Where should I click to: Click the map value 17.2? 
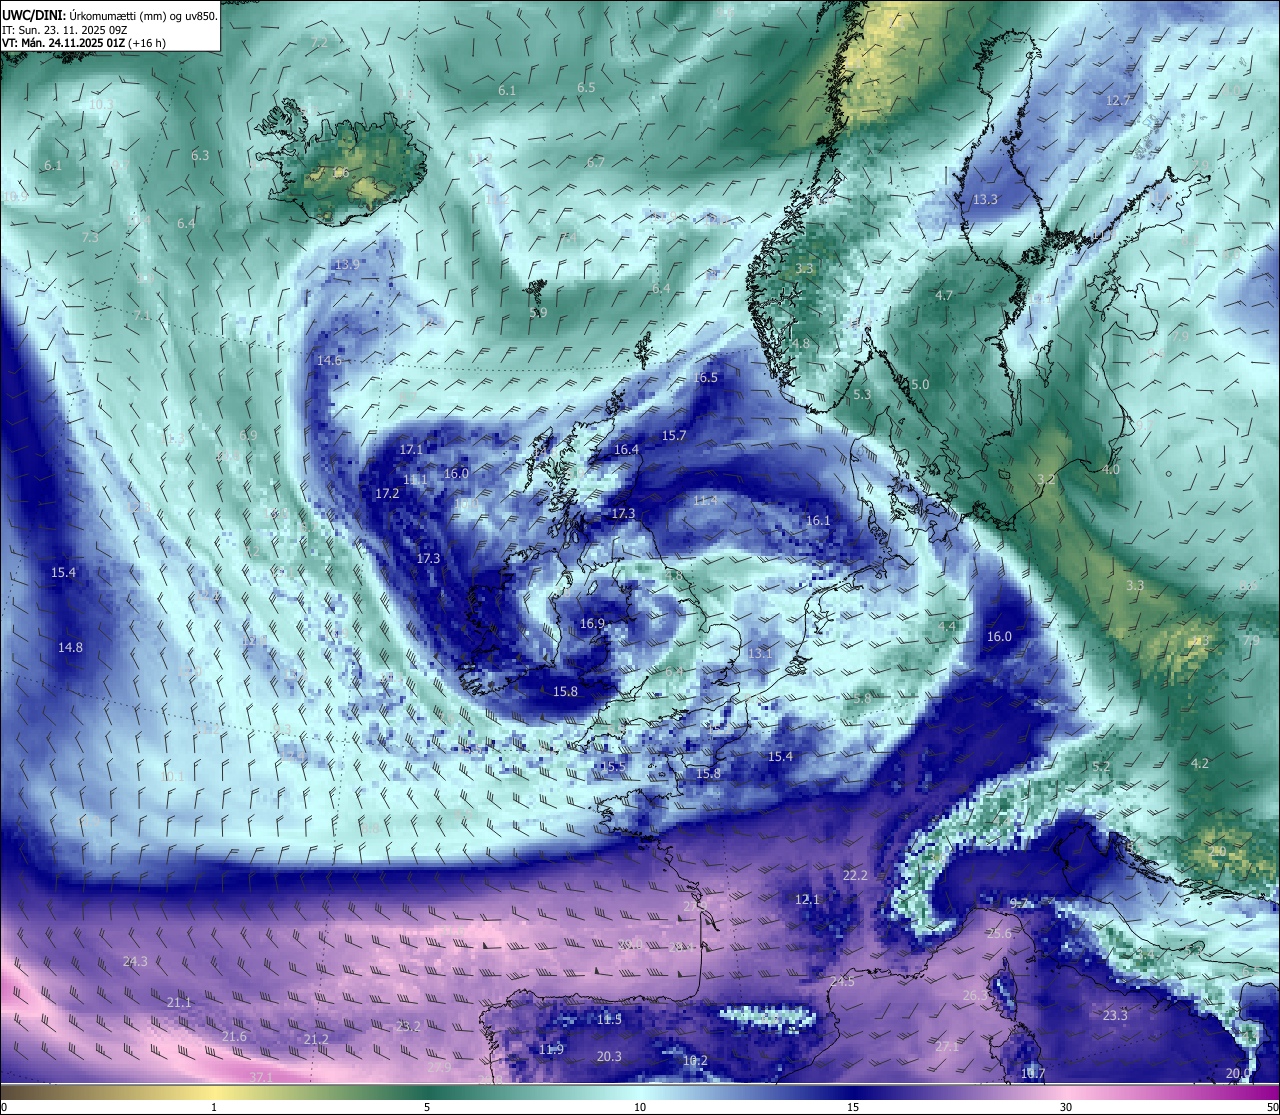tap(387, 494)
